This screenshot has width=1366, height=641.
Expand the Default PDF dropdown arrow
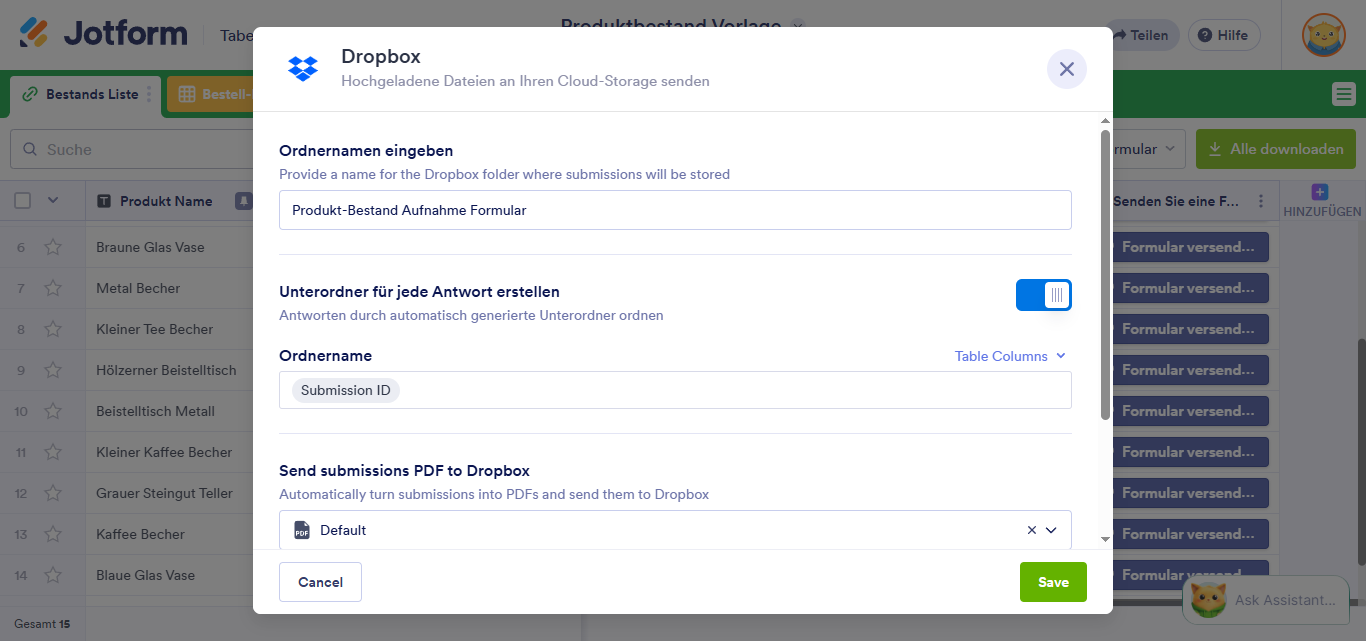(1051, 530)
